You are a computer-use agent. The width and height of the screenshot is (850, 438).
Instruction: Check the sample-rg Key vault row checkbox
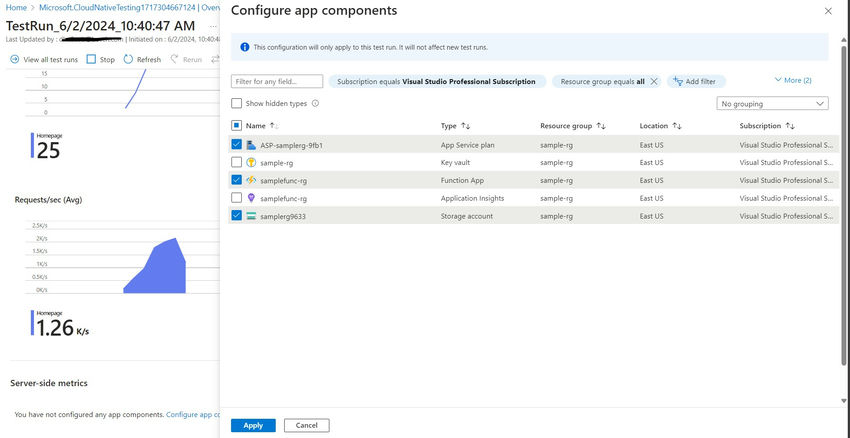[236, 162]
